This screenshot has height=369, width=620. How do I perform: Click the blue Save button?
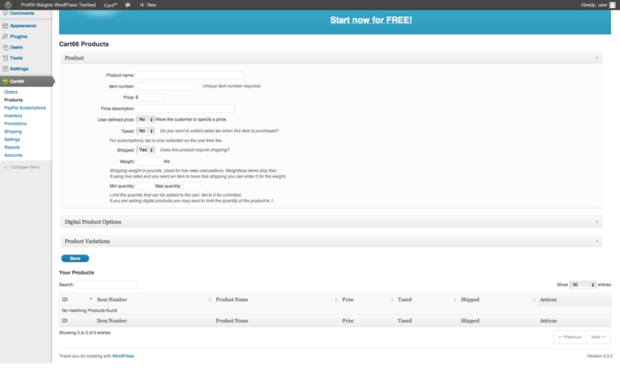[x=75, y=258]
